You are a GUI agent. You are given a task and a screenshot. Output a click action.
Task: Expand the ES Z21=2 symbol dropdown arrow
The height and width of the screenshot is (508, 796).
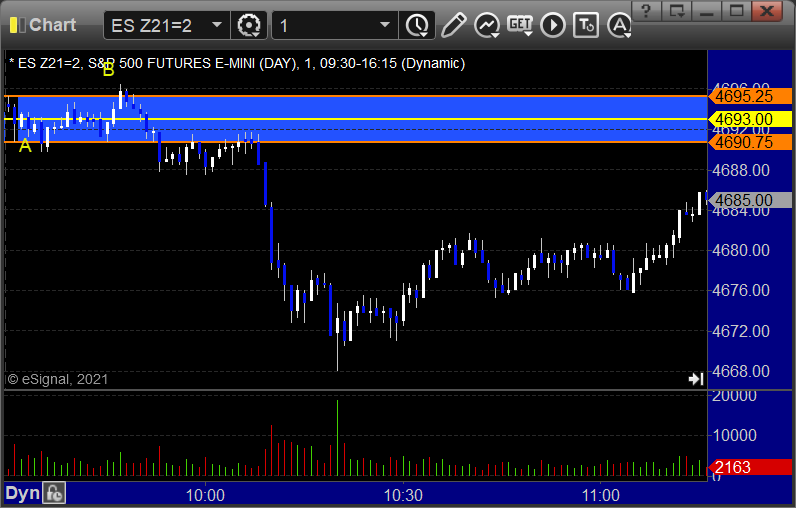click(217, 25)
